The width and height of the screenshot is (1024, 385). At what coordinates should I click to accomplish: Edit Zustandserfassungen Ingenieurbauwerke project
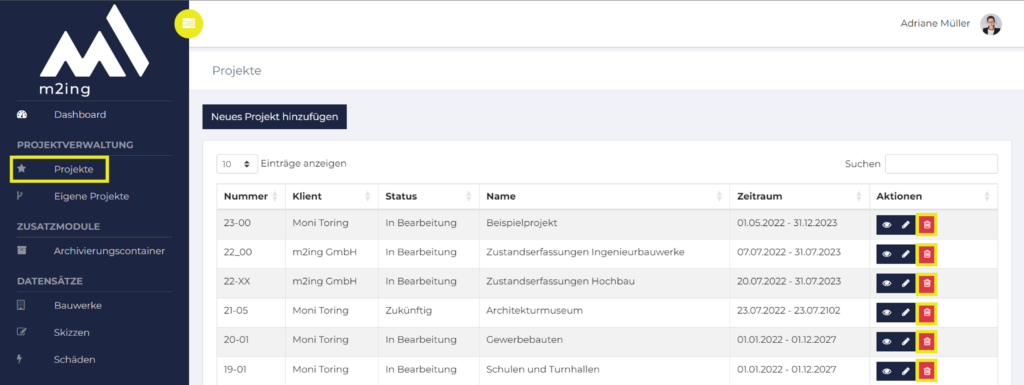(905, 254)
